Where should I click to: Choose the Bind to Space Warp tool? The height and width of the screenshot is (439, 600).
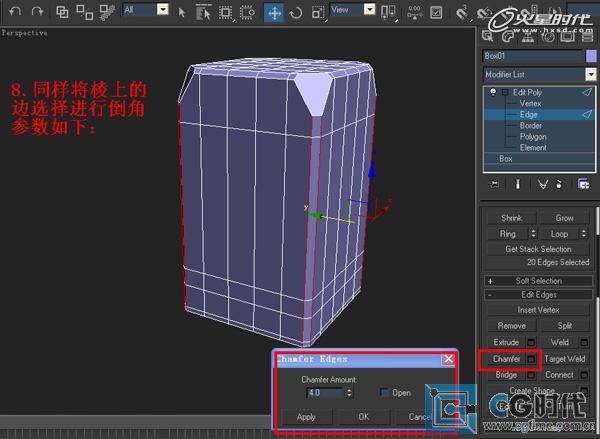(x=107, y=12)
